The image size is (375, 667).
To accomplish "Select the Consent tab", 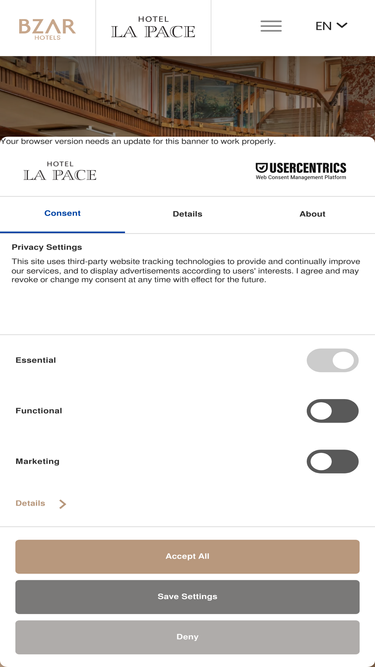I will click(62, 214).
